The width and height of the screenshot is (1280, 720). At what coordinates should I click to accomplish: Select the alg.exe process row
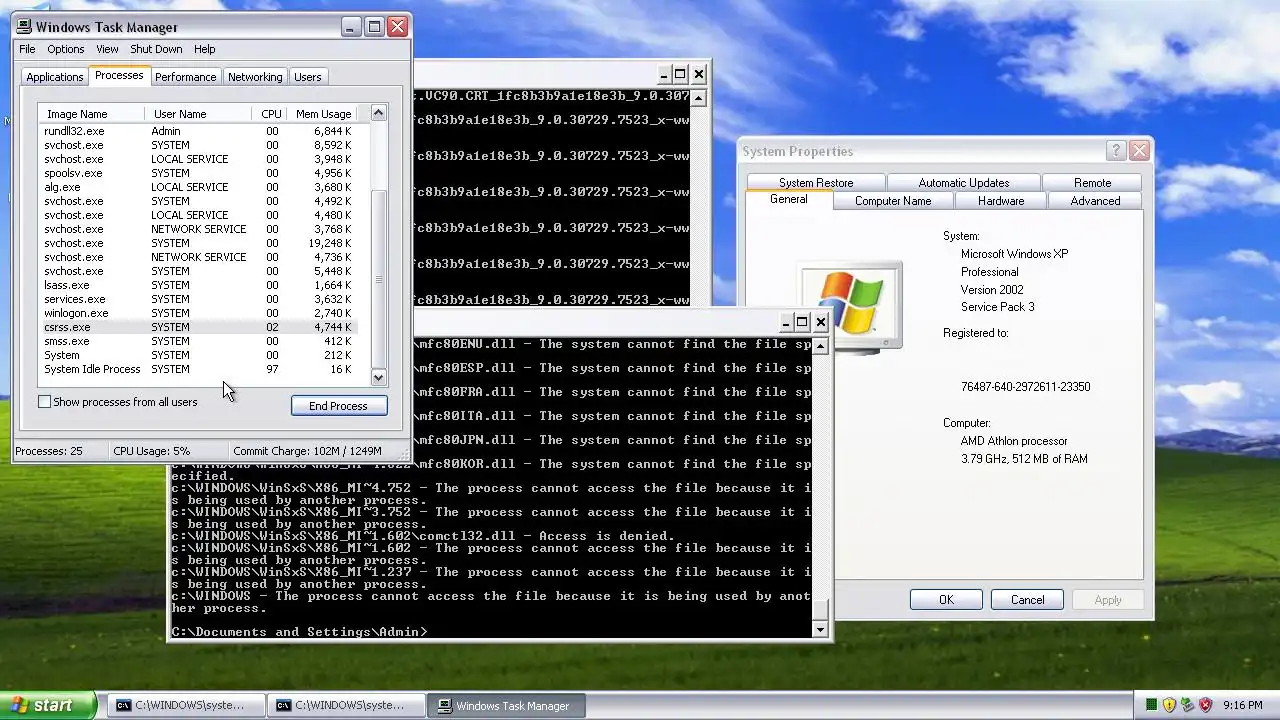tap(198, 187)
